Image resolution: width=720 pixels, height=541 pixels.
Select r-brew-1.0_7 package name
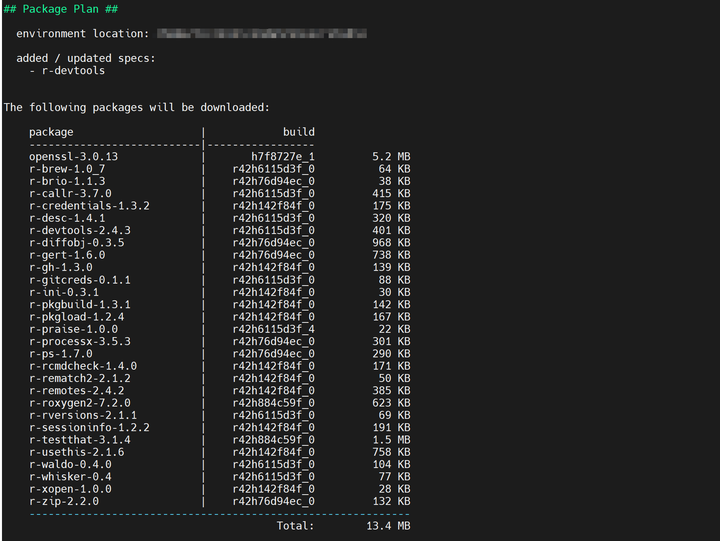(x=67, y=169)
